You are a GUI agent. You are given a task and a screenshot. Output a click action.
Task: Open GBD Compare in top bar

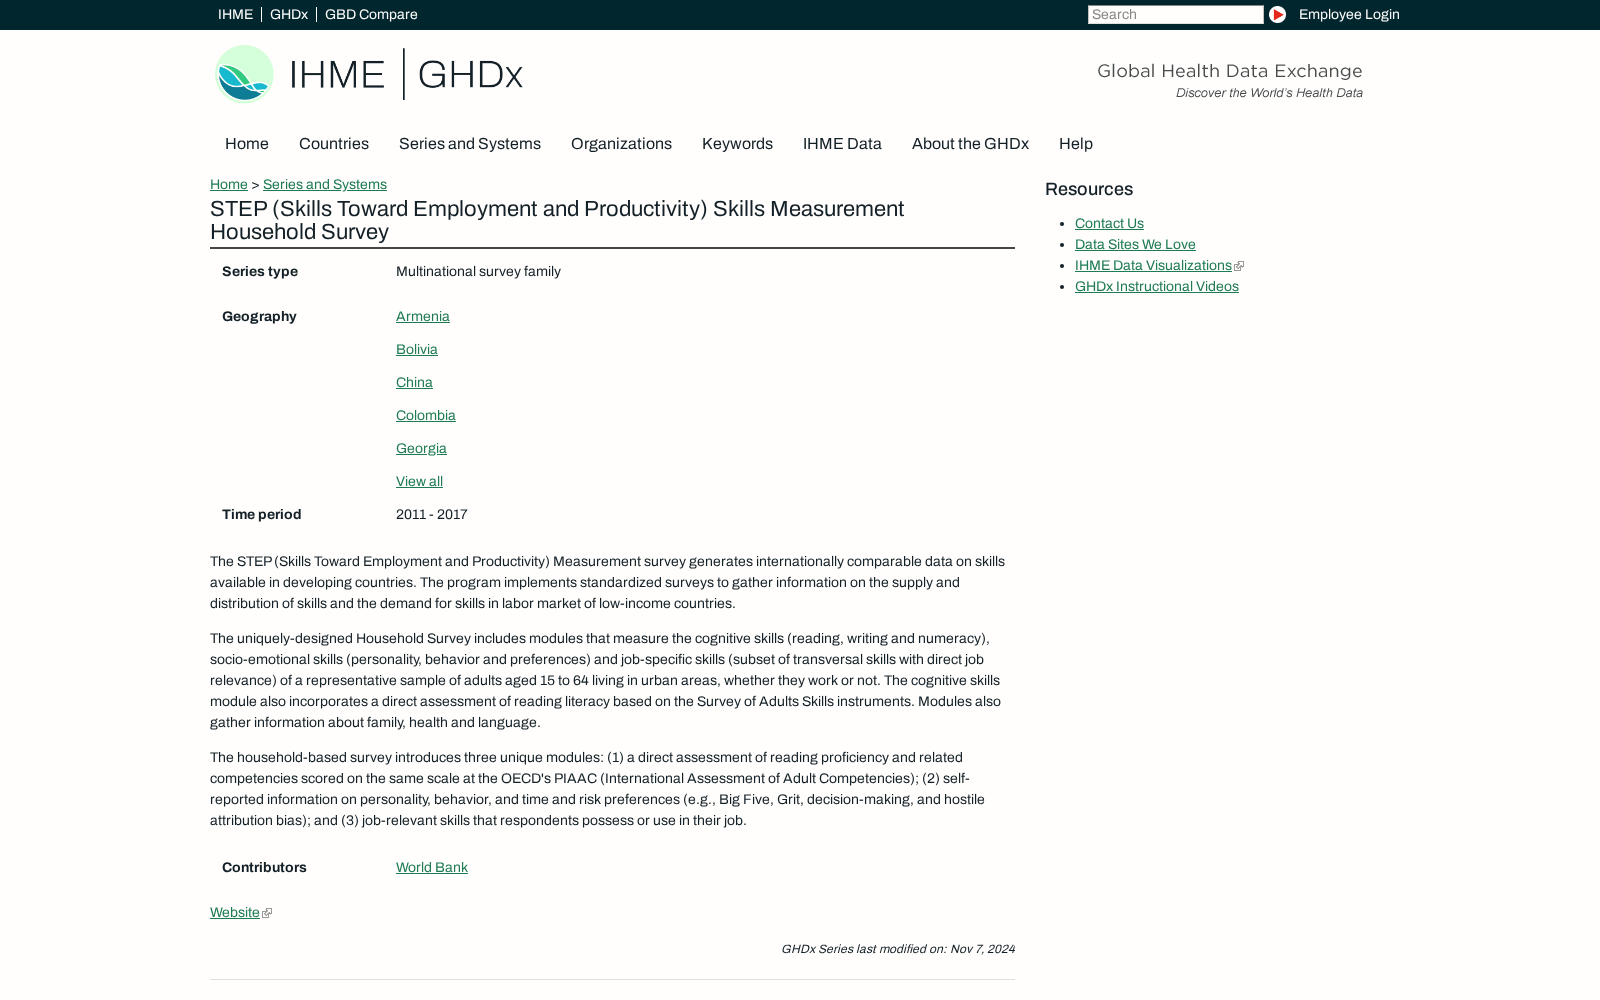coord(371,14)
